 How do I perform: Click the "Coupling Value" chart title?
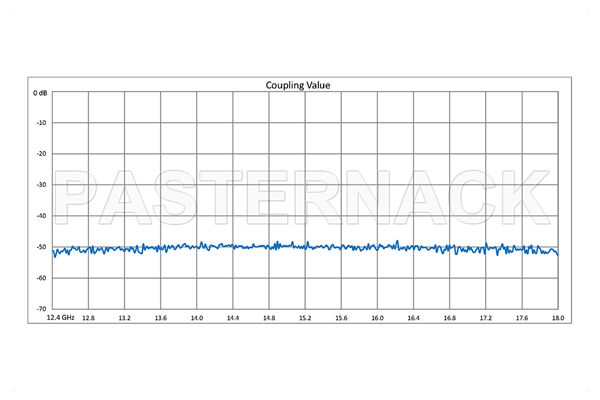(298, 85)
